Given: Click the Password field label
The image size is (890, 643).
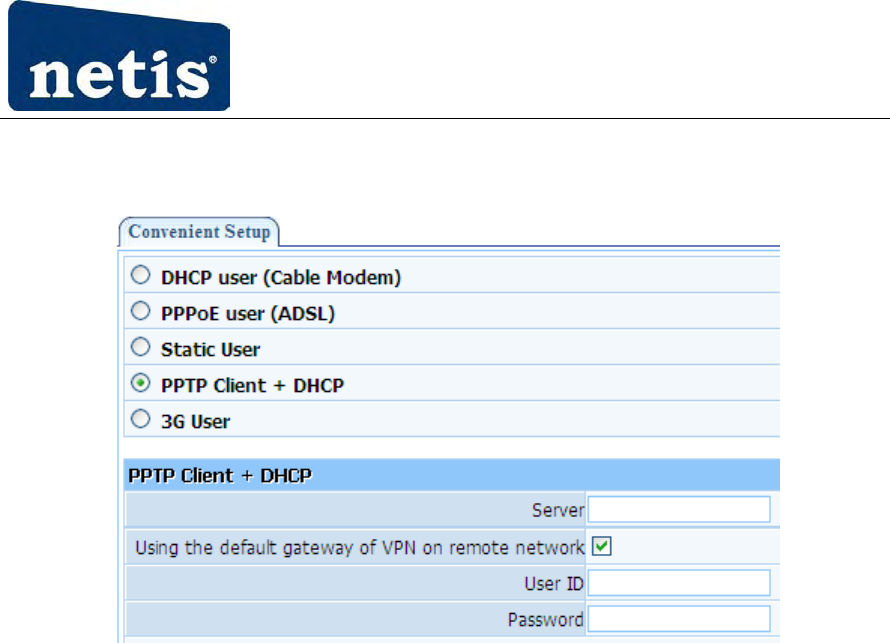Looking at the screenshot, I should [545, 620].
